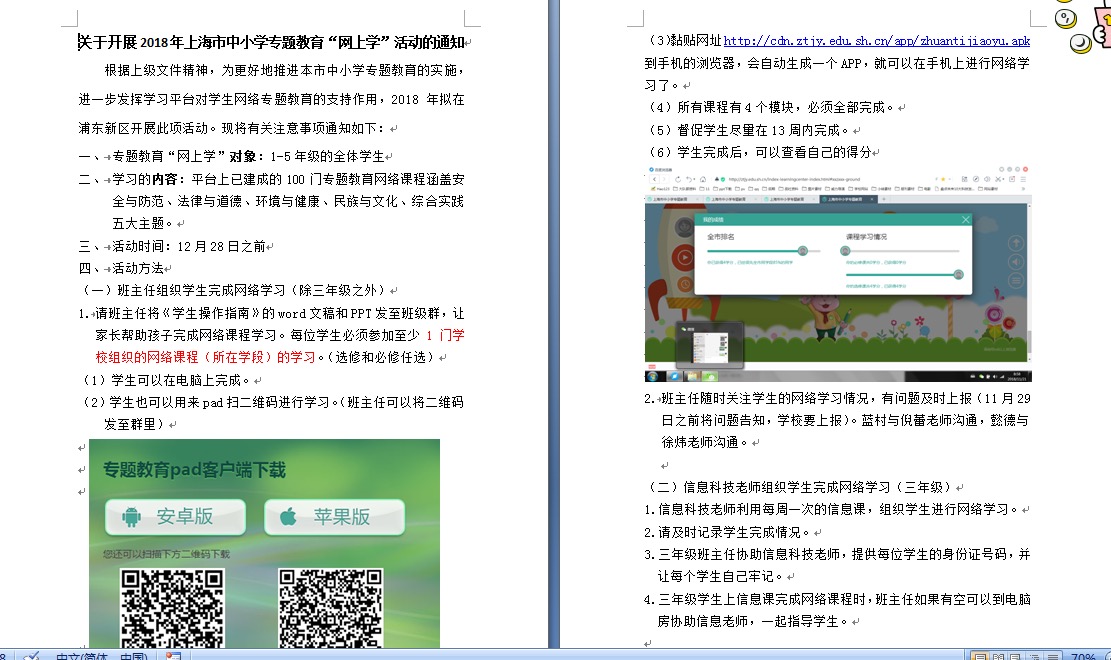The image size is (1111, 660).
Task: Click the Apple logo icon on 苹果版
Action: (x=289, y=517)
